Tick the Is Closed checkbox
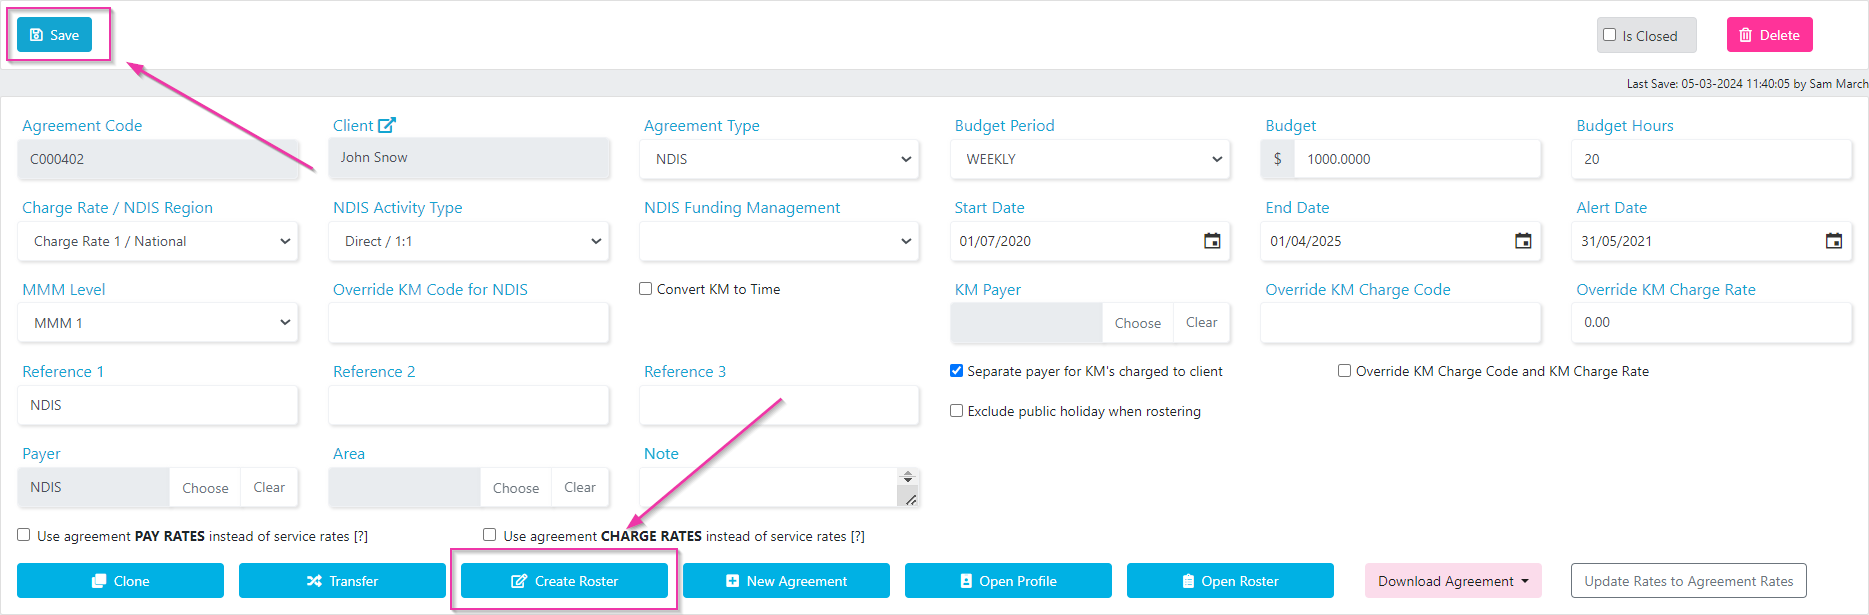Viewport: 1869px width, 615px height. click(1610, 35)
